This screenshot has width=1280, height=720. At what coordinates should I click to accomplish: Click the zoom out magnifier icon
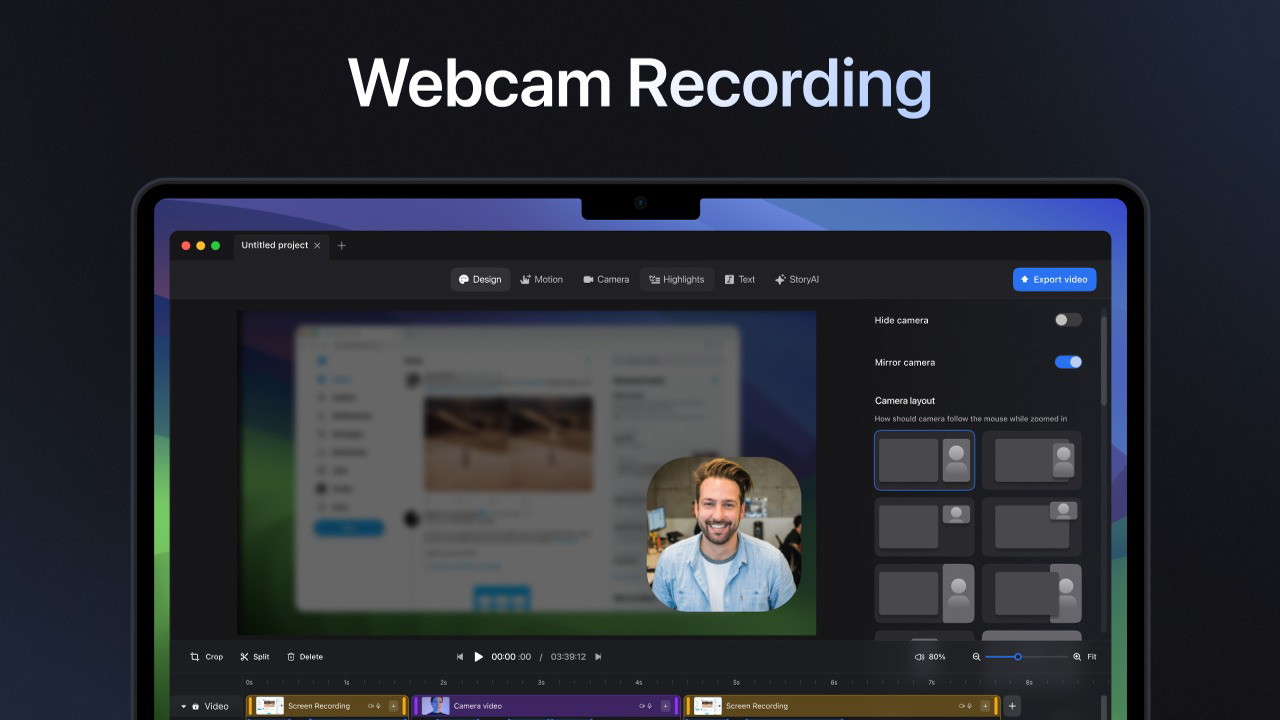(976, 657)
